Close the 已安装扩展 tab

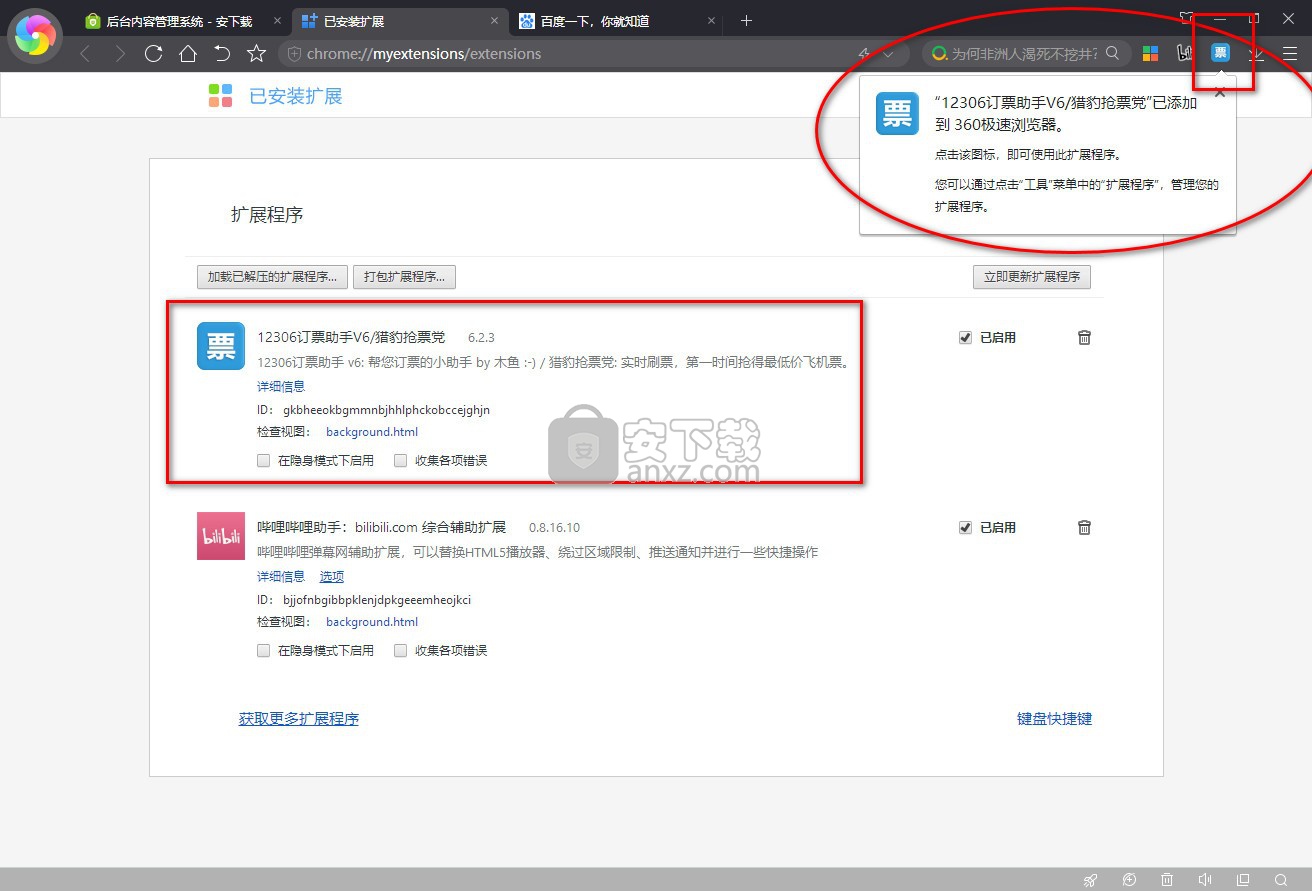pyautogui.click(x=495, y=20)
